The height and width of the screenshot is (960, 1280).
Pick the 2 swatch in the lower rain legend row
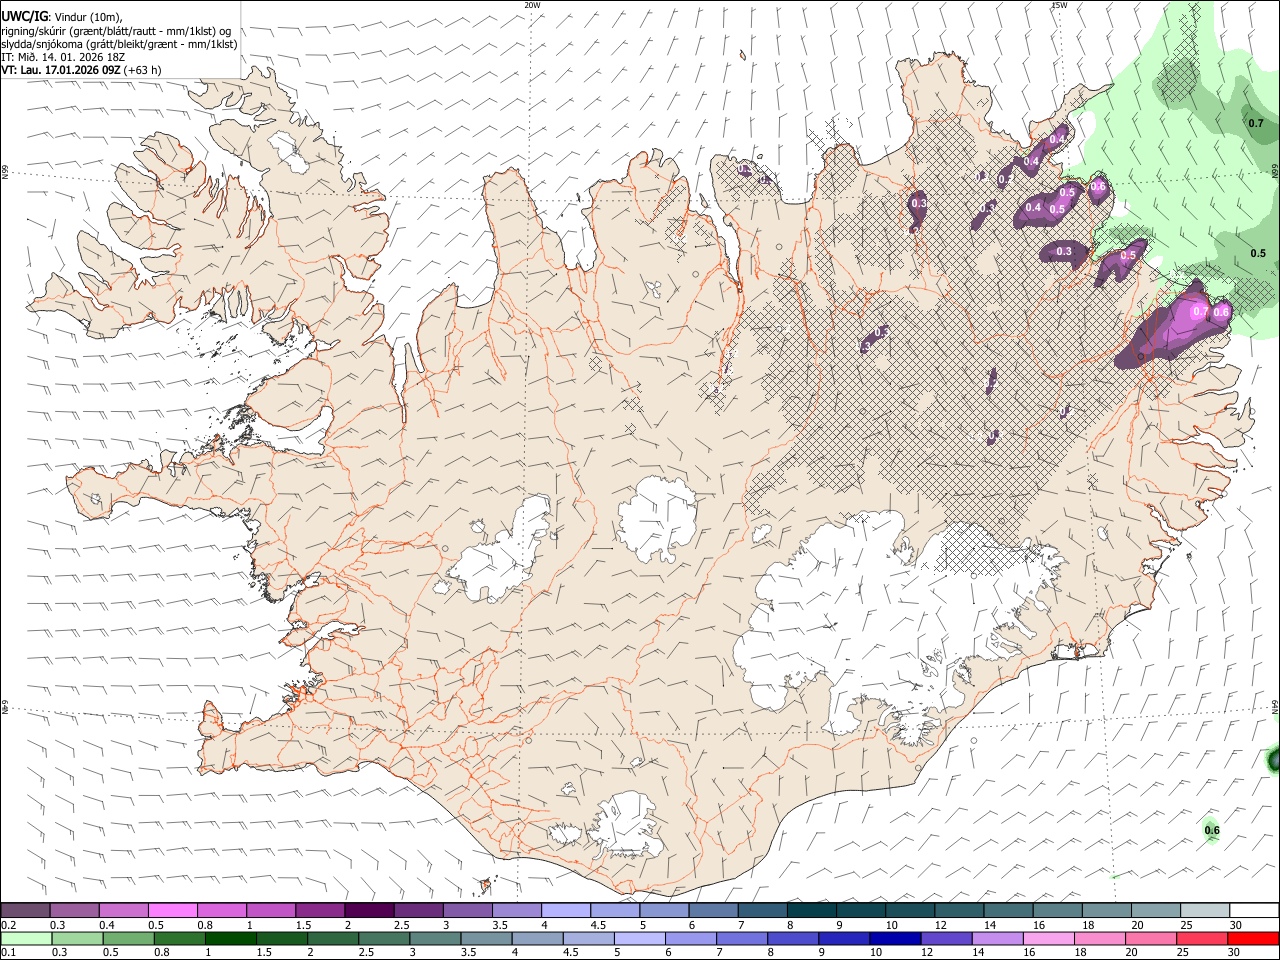coord(333,938)
